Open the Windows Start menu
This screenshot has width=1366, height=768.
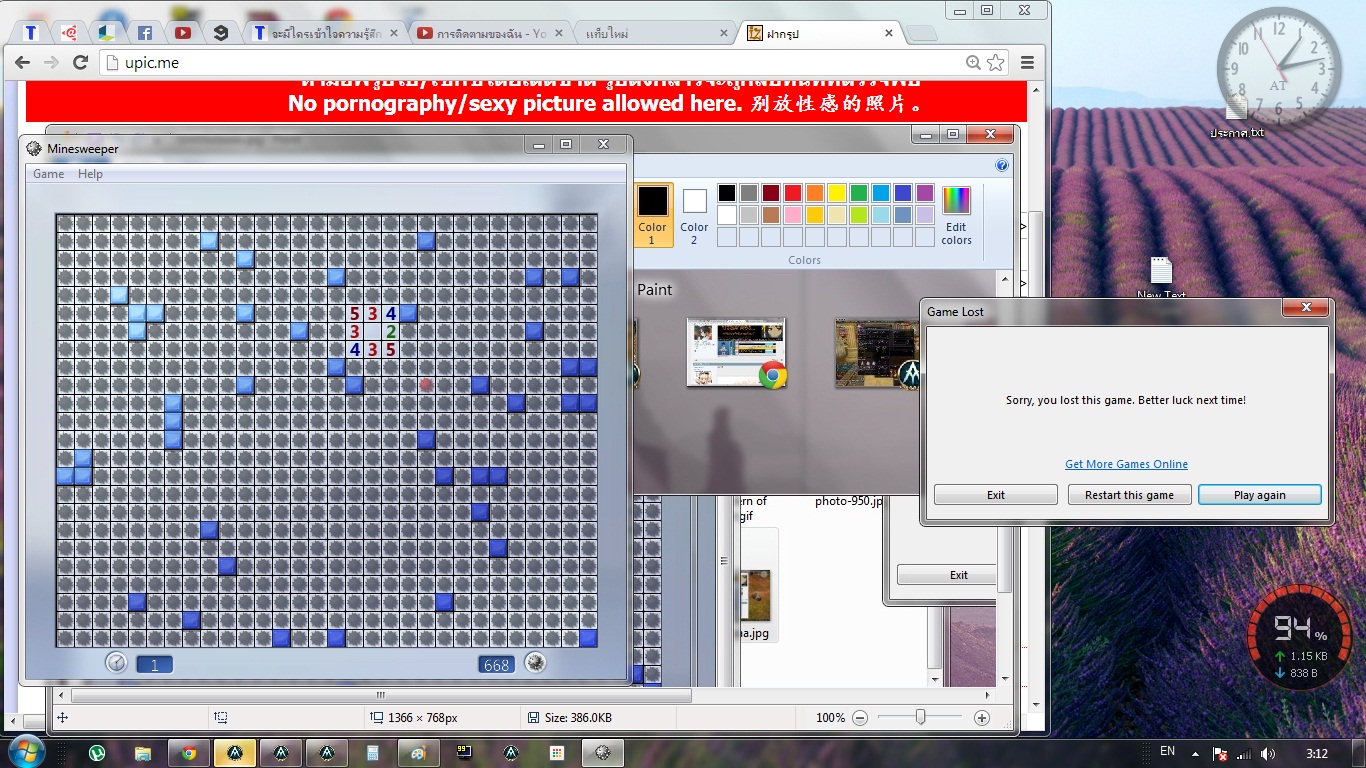point(25,751)
